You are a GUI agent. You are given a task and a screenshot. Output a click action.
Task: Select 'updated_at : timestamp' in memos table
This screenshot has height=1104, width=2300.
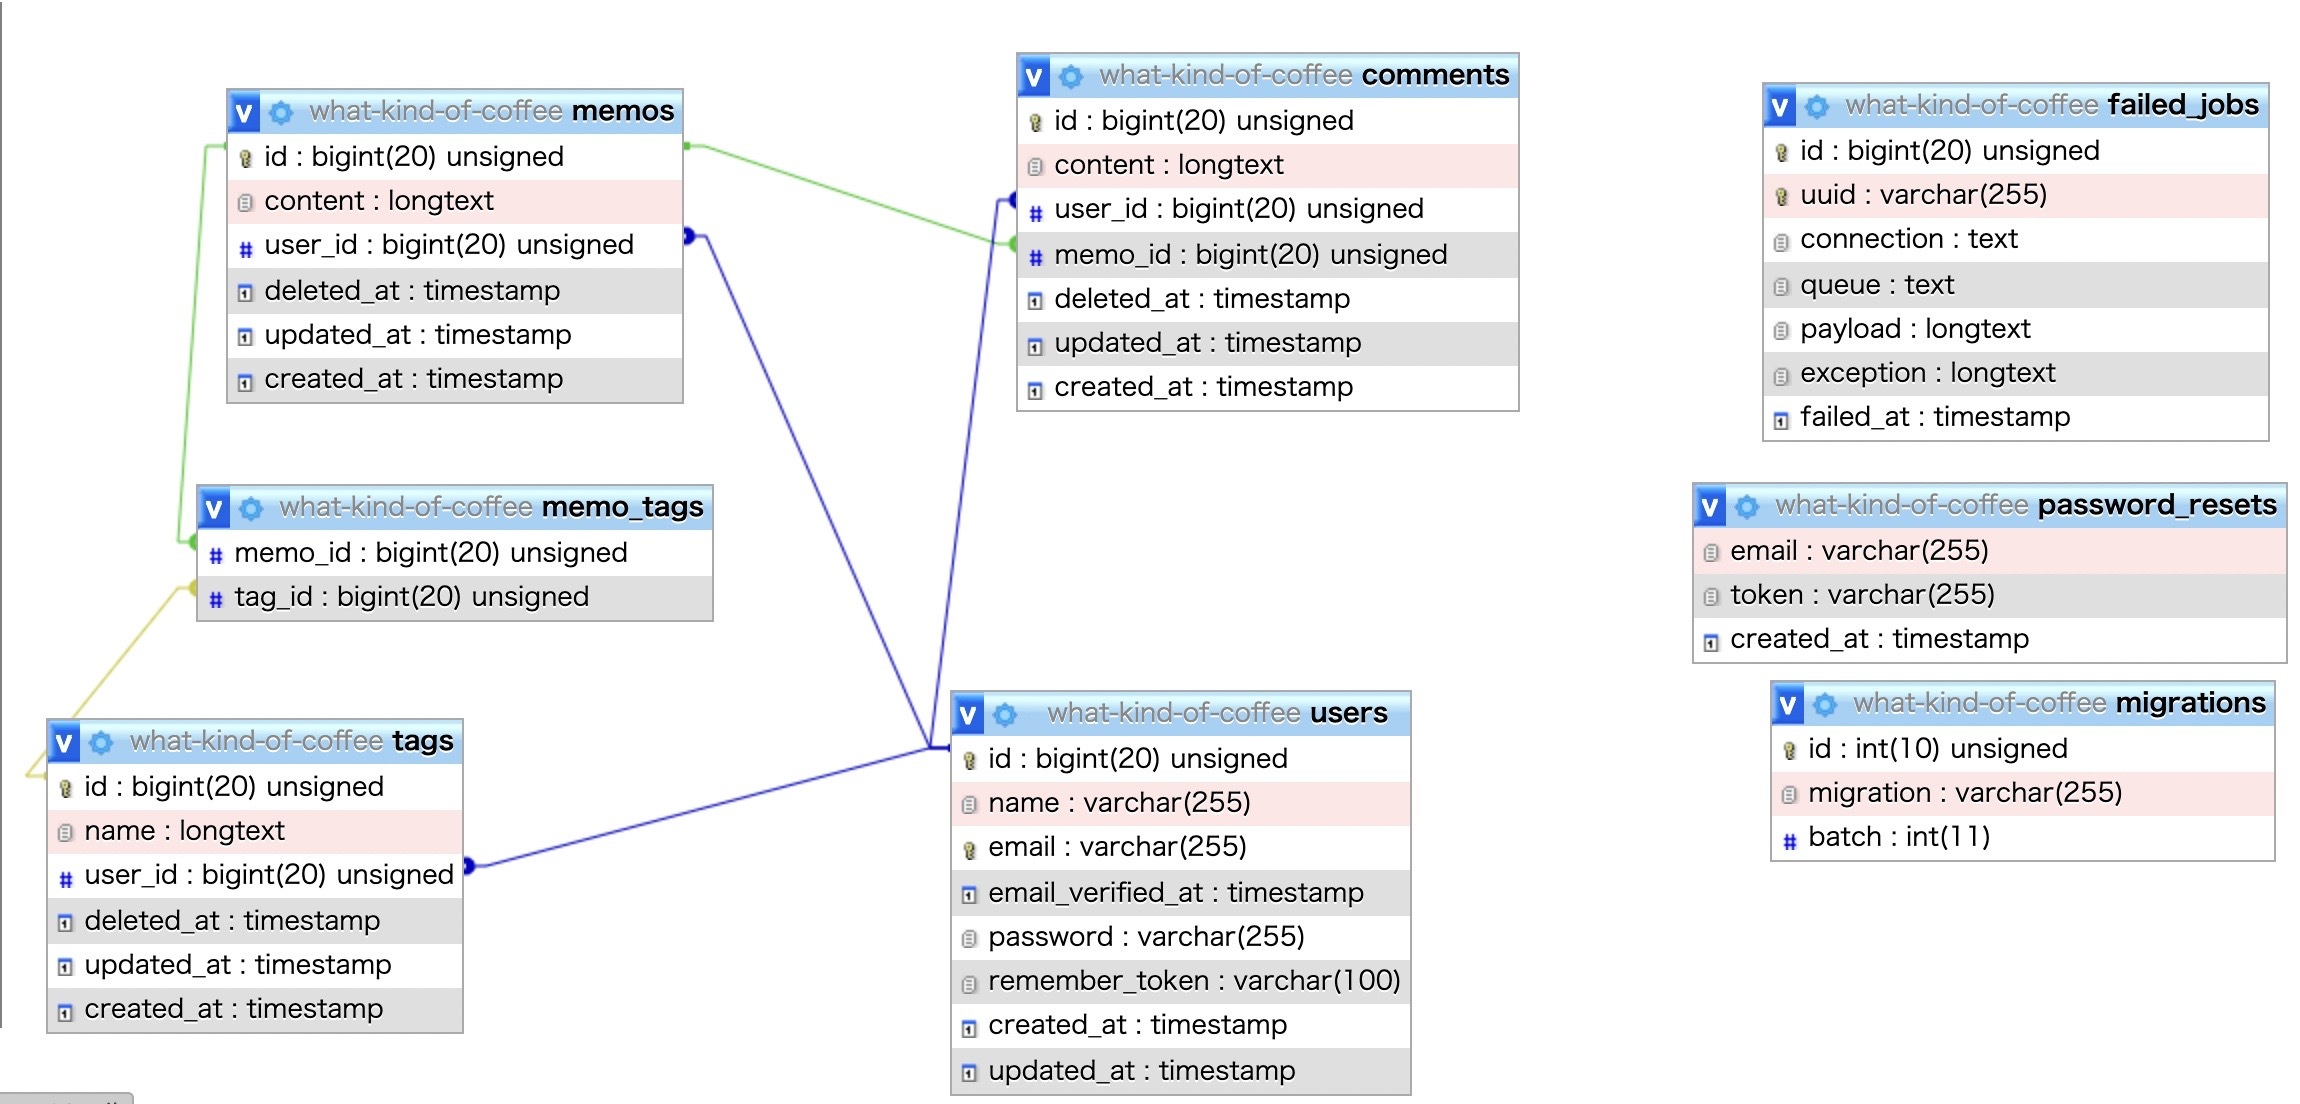[x=455, y=335]
